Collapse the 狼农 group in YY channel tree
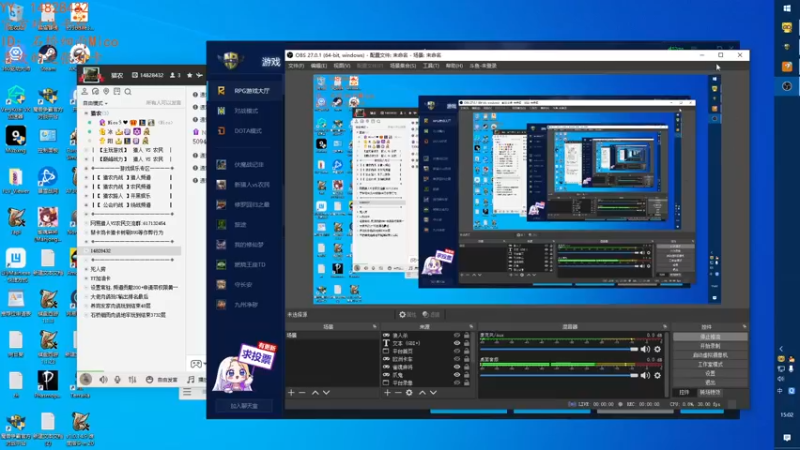Viewport: 800px width, 450px height. click(x=86, y=113)
